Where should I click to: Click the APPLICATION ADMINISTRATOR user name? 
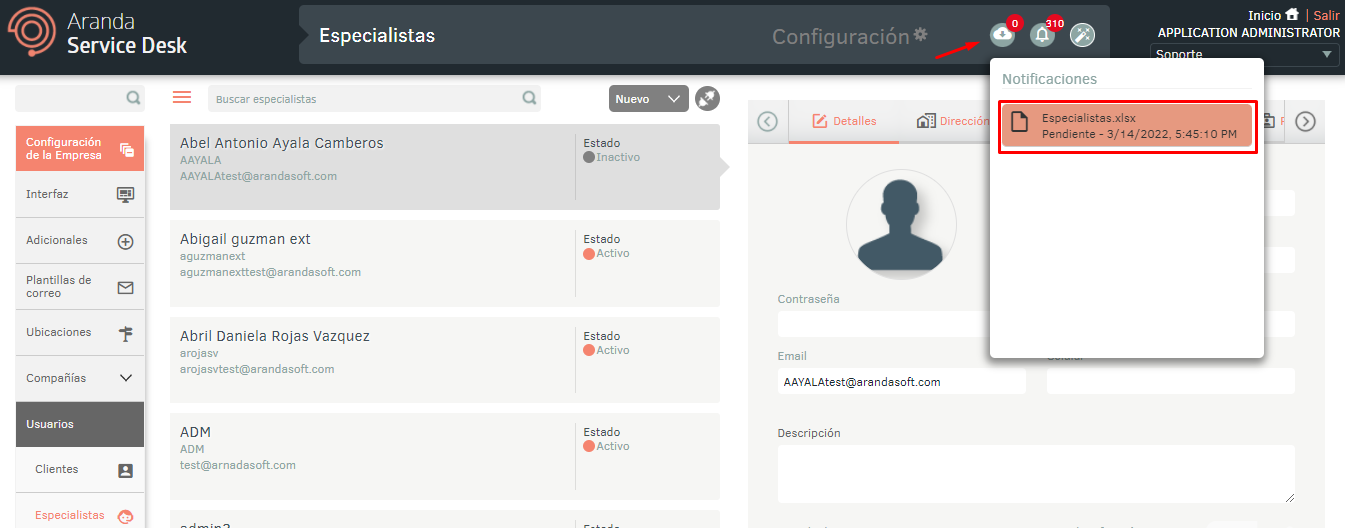tap(1249, 33)
